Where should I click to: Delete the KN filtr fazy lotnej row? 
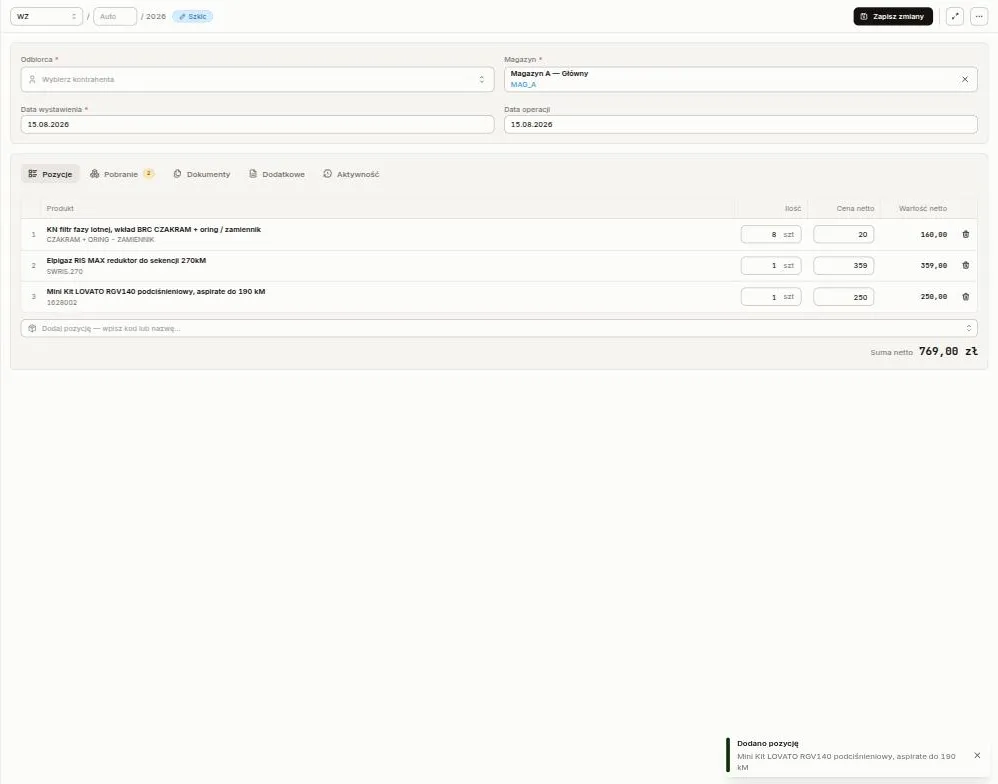click(966, 234)
